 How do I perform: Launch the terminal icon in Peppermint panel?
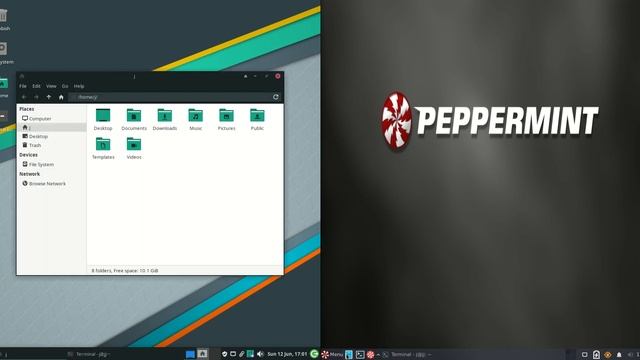[360, 354]
